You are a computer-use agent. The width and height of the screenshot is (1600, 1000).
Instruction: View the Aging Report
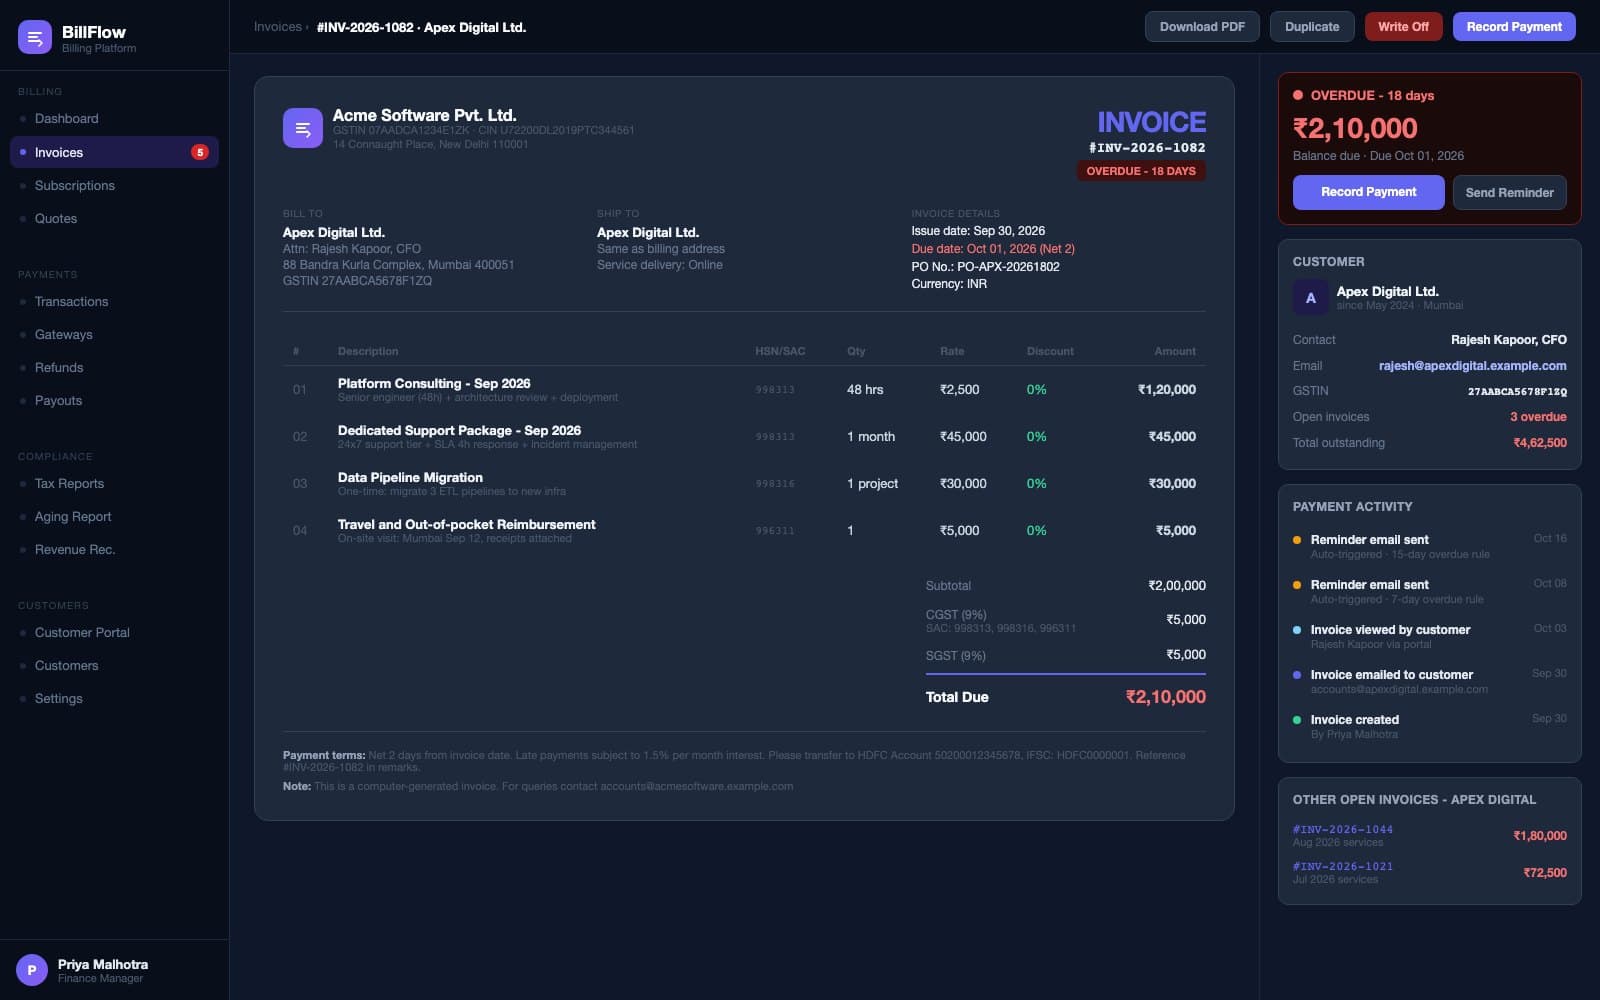point(114,516)
